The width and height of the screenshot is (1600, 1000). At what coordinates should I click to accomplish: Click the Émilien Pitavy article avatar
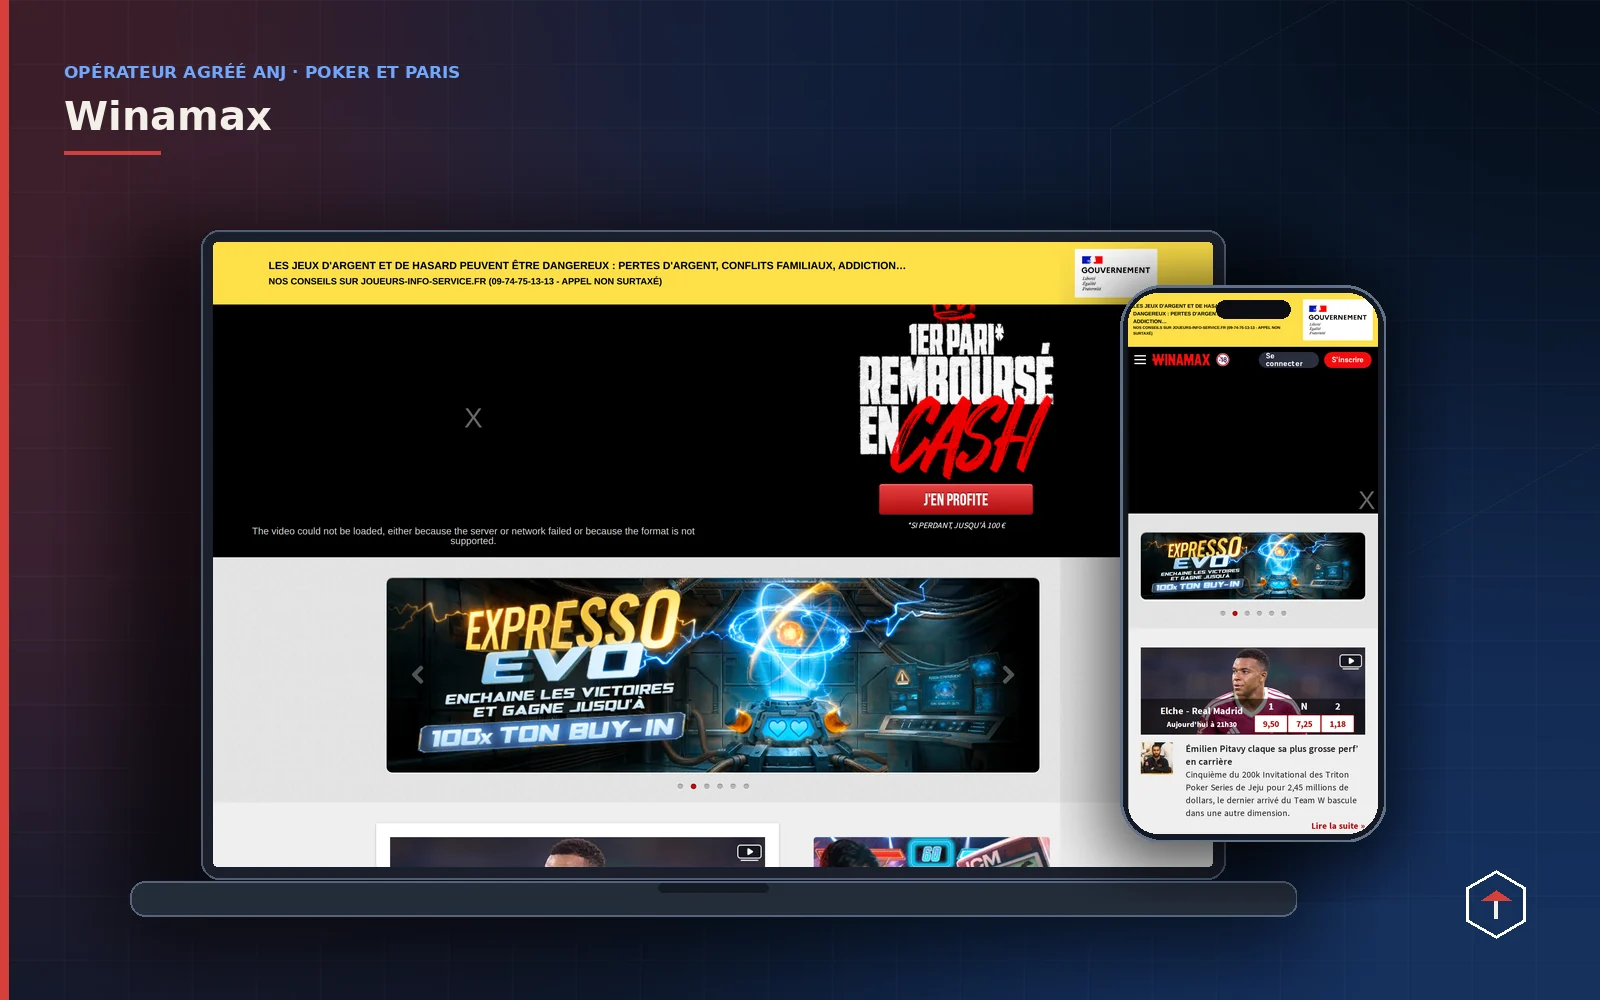click(1157, 758)
